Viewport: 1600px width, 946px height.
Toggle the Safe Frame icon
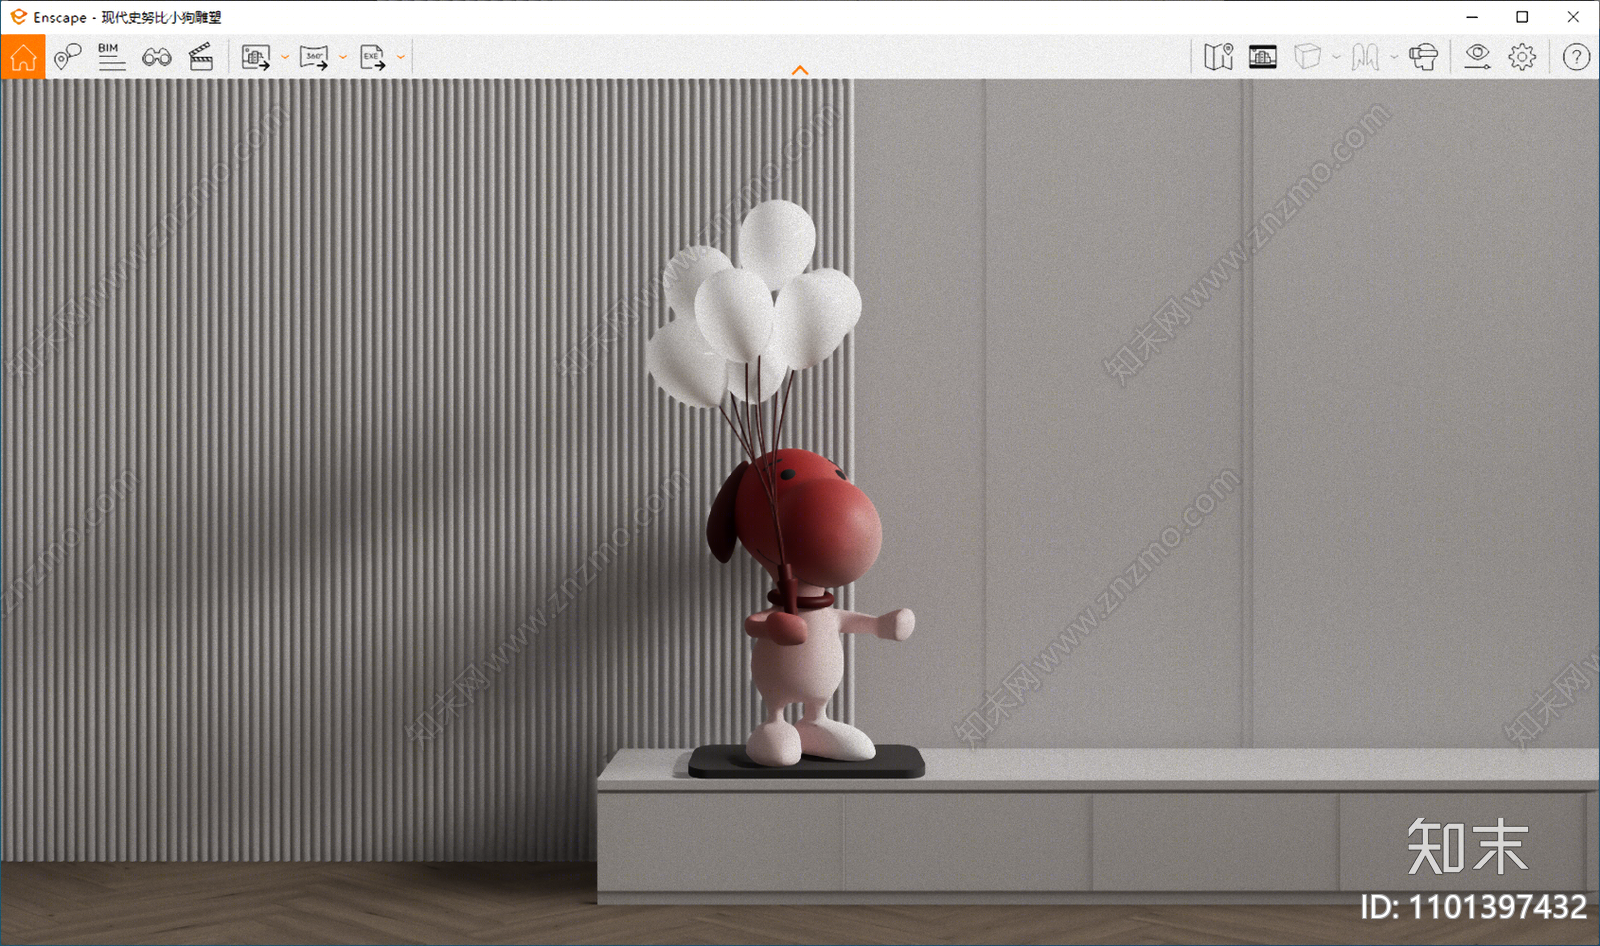click(1263, 57)
